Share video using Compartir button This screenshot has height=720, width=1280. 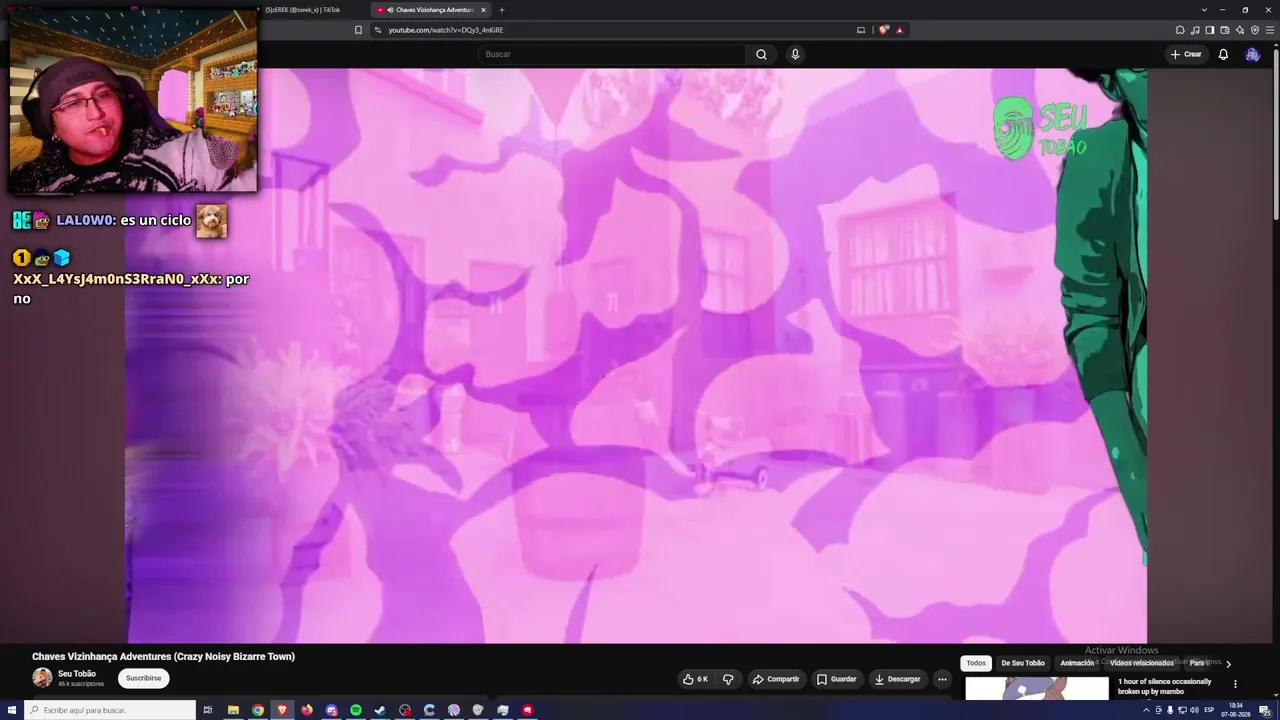[776, 679]
